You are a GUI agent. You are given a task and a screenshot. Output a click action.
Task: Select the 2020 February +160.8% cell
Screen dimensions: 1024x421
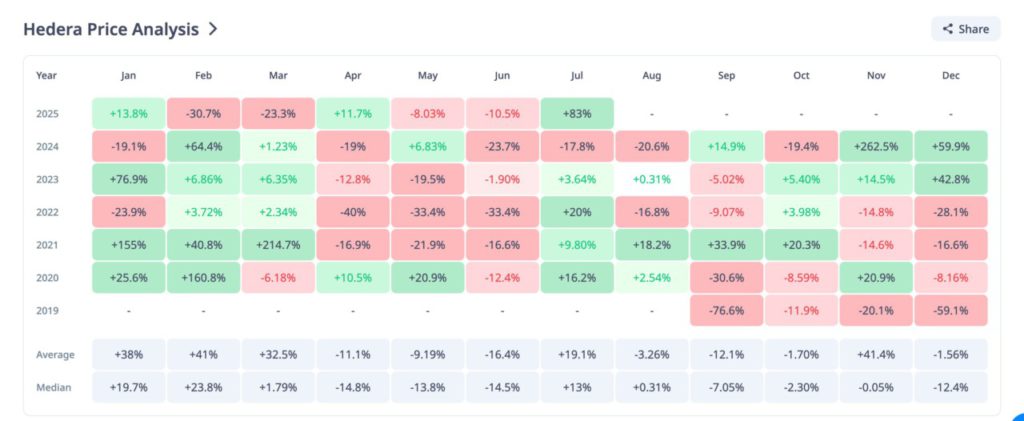point(203,277)
